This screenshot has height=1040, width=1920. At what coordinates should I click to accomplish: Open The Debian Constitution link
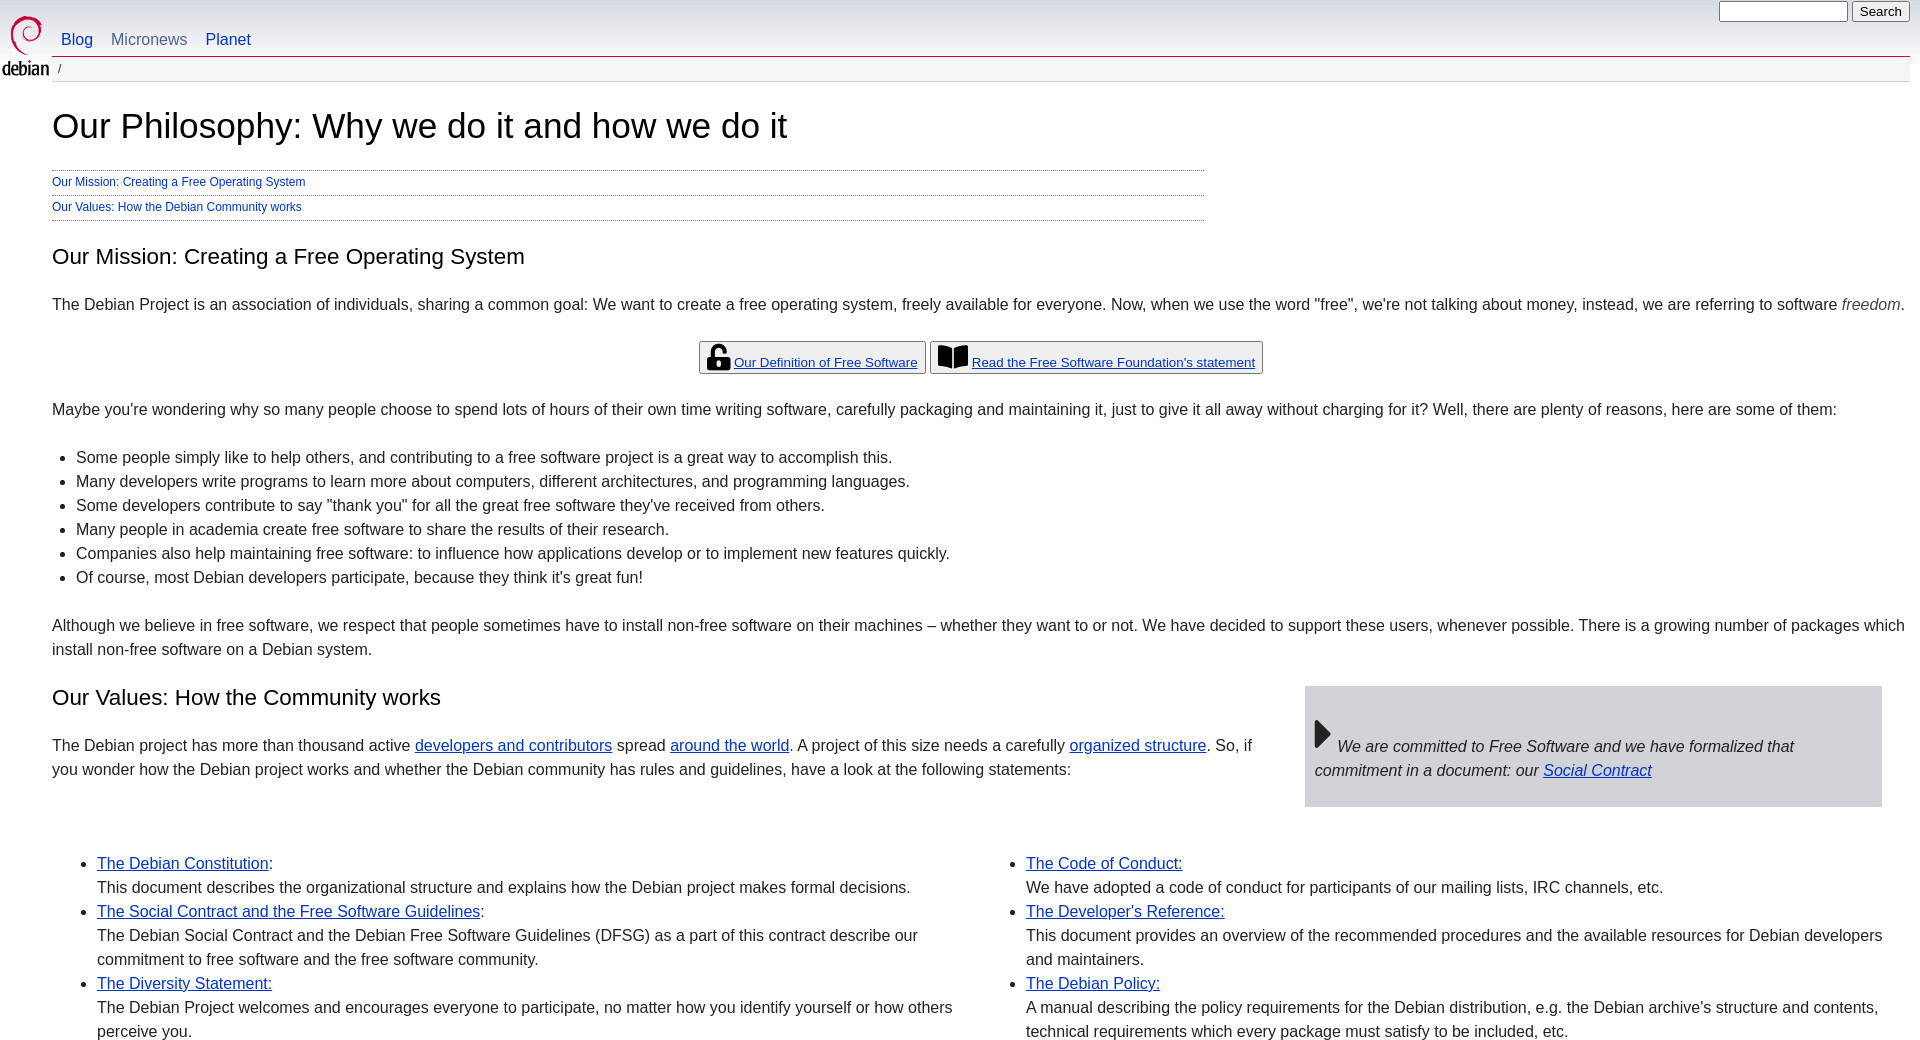[x=182, y=864]
